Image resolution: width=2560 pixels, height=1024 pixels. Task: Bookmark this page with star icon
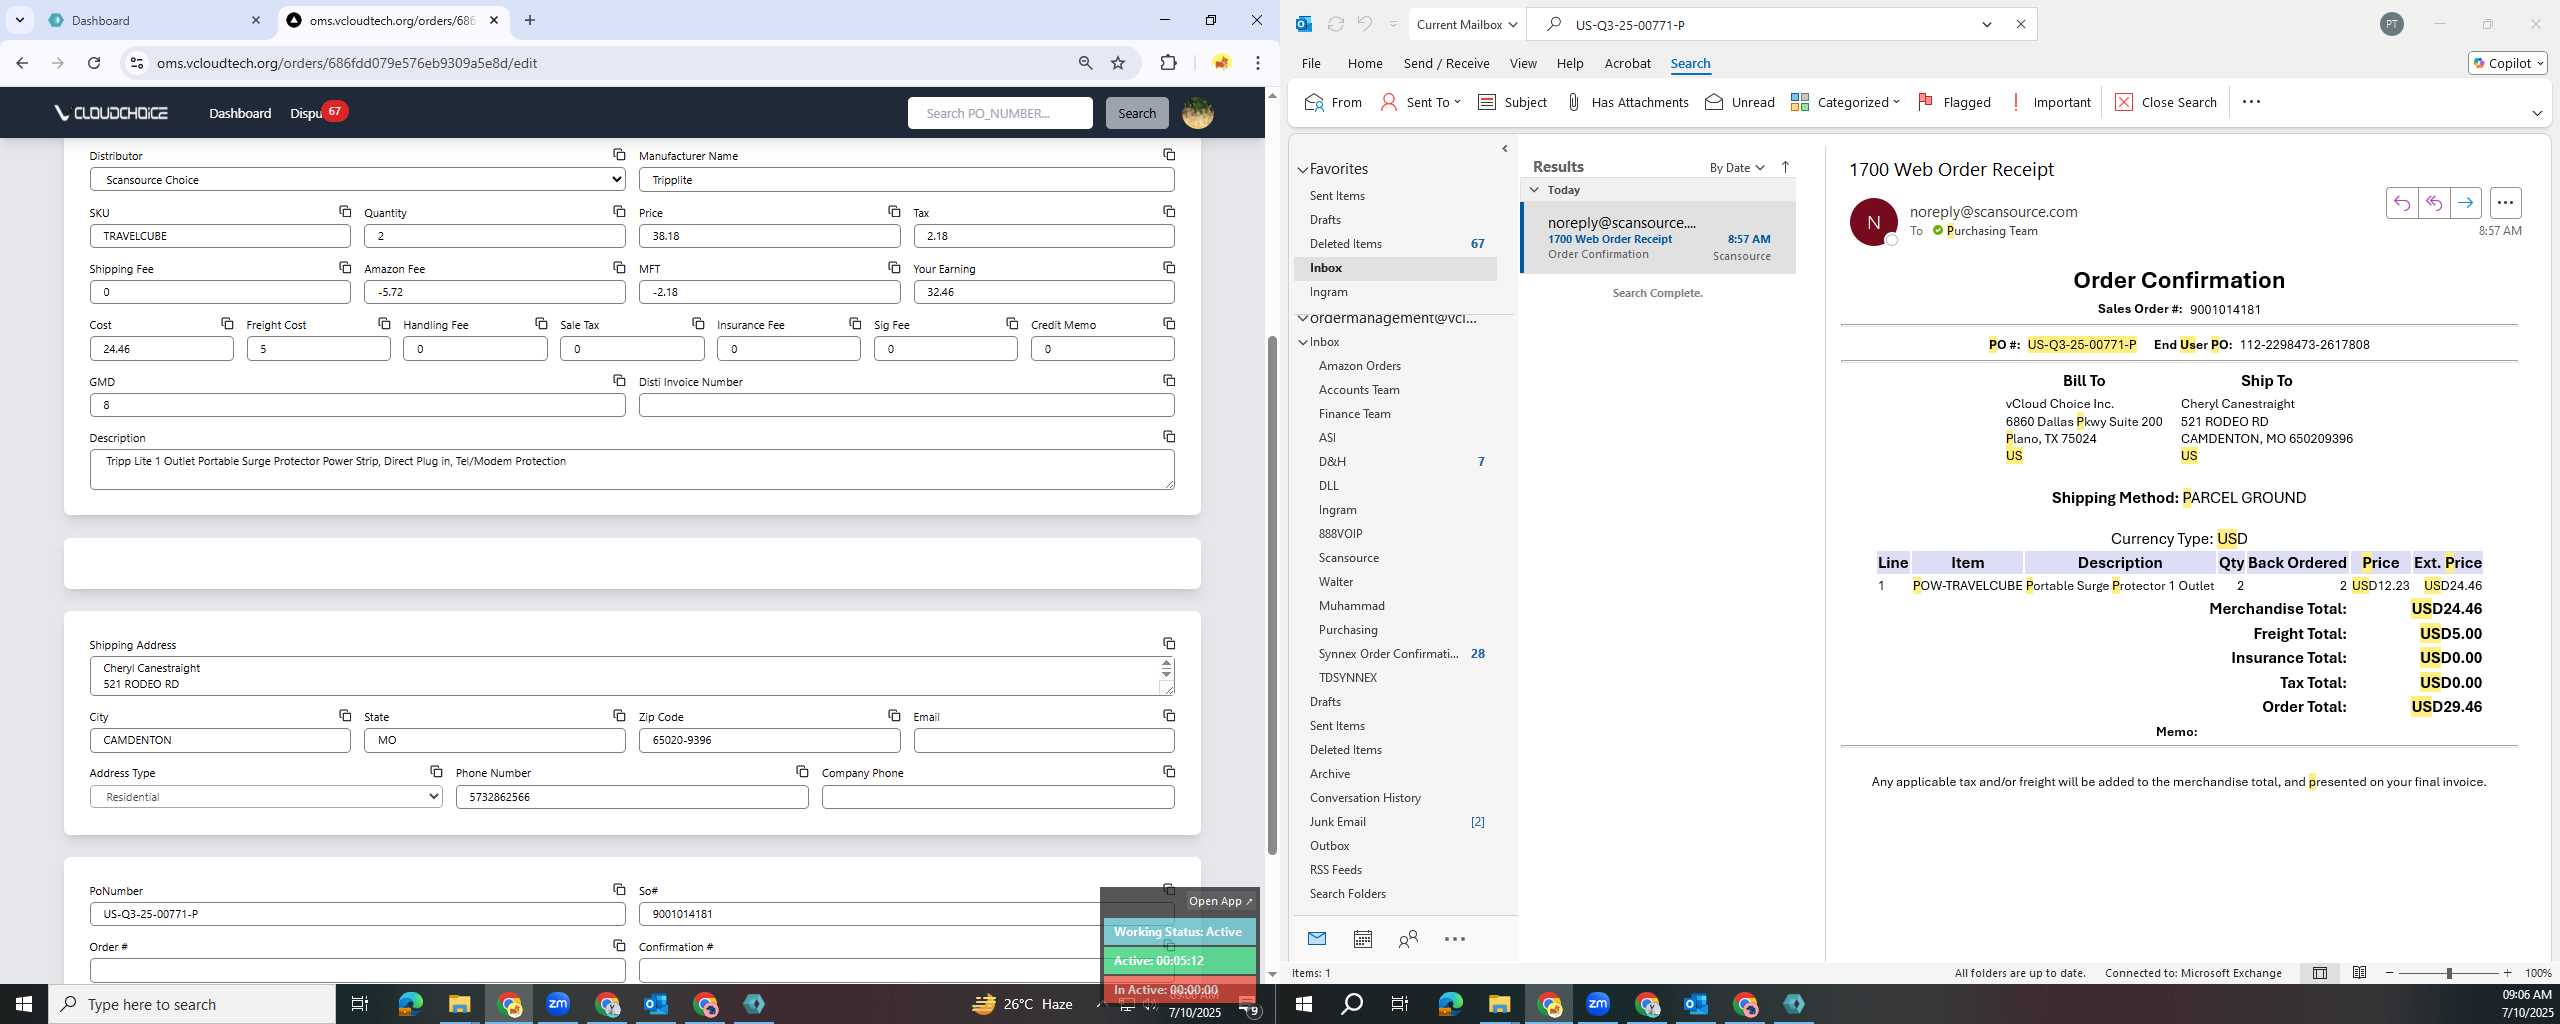1118,63
